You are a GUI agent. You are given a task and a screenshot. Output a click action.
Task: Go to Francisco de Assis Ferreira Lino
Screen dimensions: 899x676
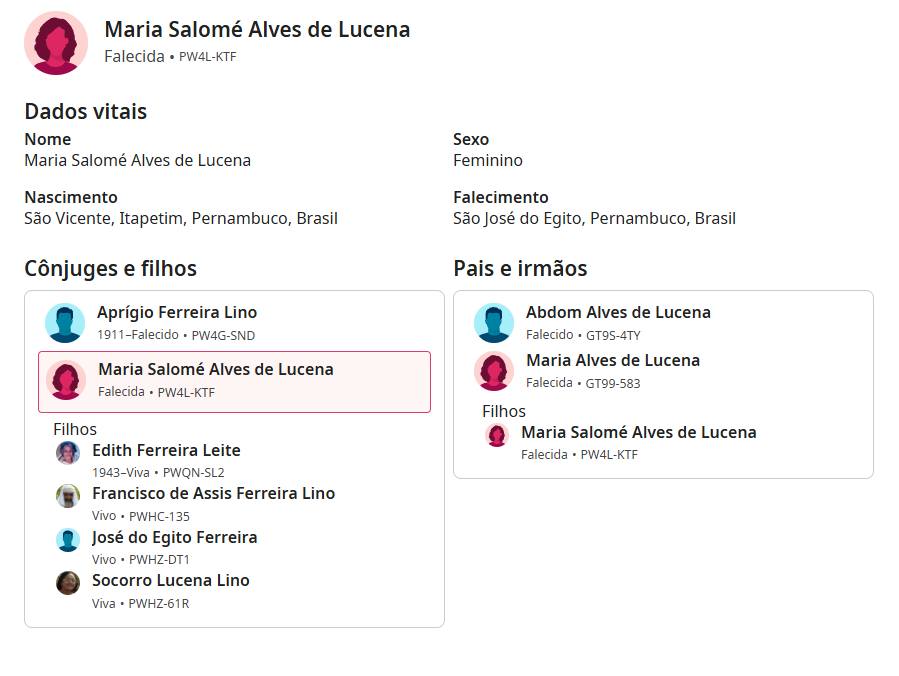coord(213,493)
